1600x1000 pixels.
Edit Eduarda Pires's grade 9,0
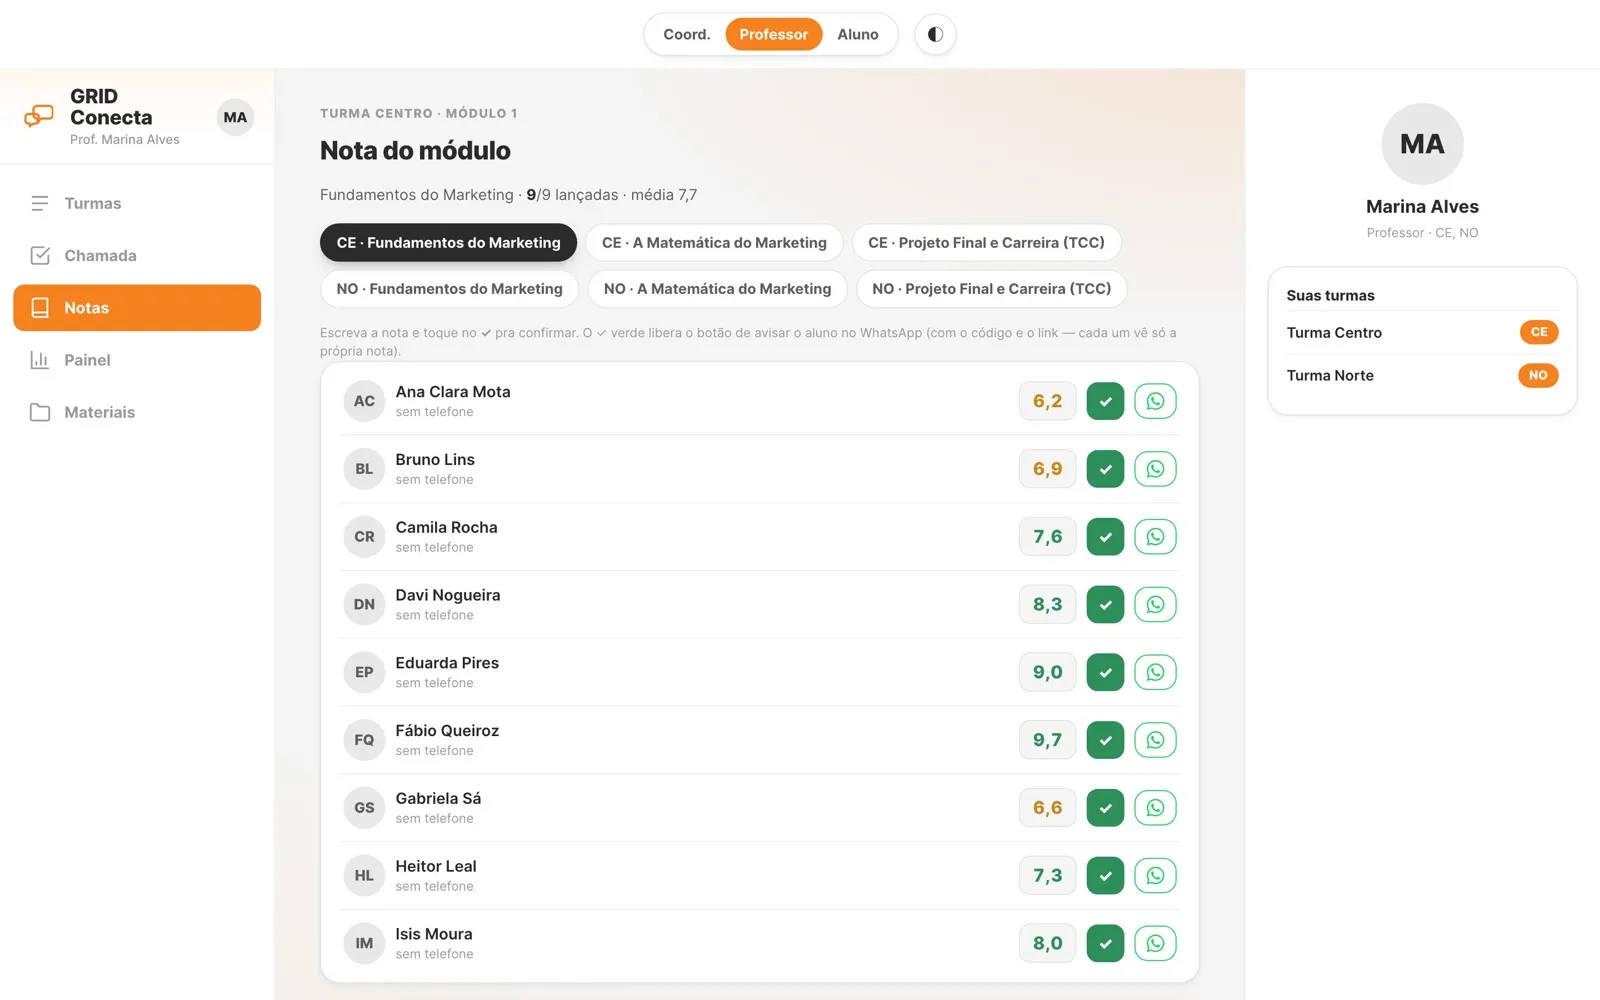tap(1047, 672)
